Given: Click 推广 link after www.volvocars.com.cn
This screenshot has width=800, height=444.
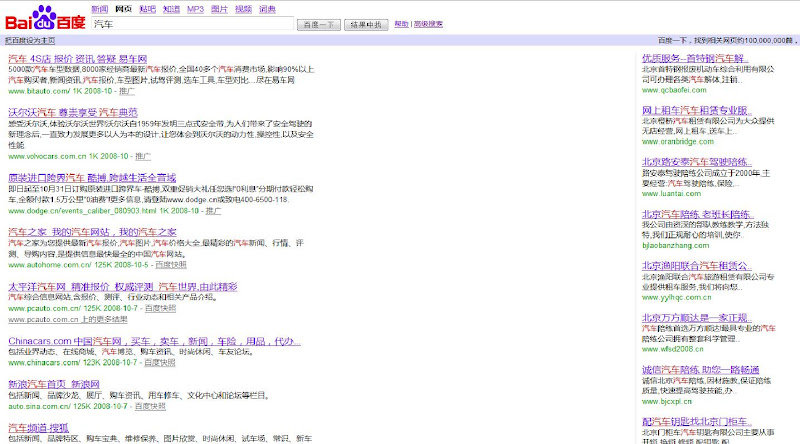Looking at the screenshot, I should click(143, 156).
